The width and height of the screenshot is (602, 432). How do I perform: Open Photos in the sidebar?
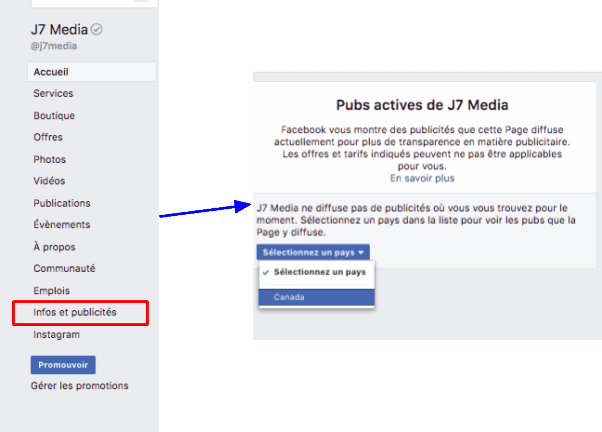click(x=50, y=159)
